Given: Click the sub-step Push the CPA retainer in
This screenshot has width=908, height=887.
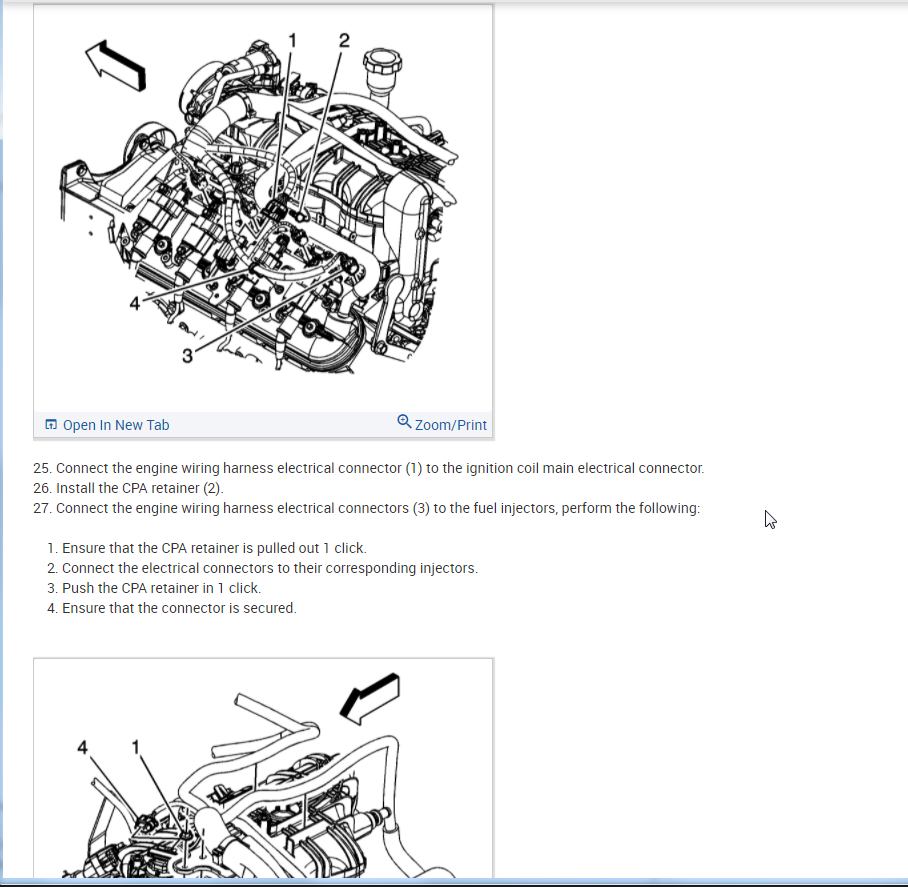Looking at the screenshot, I should click(154, 588).
